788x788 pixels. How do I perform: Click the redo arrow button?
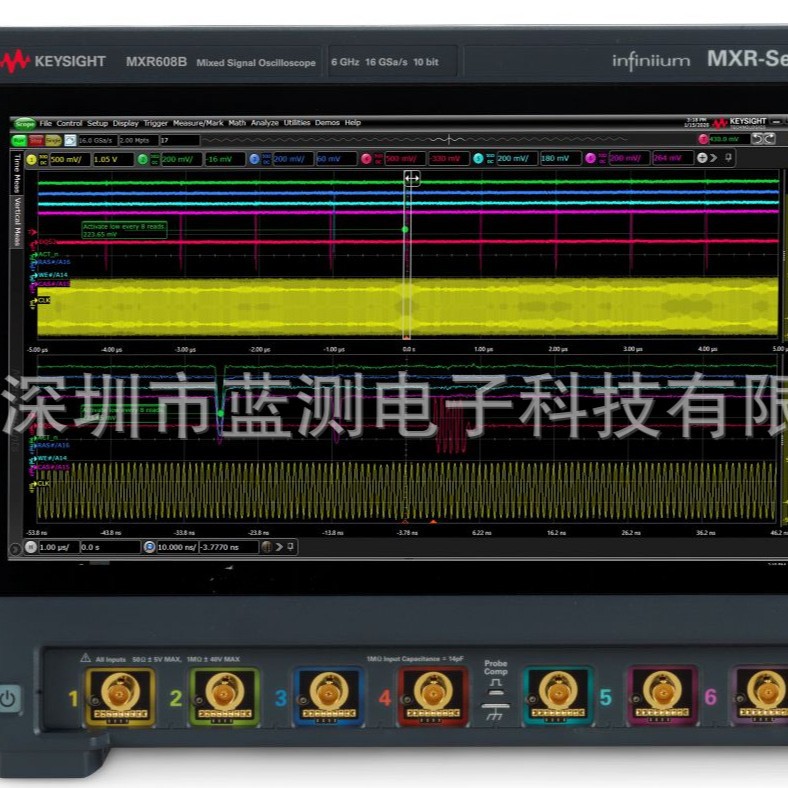[x=769, y=139]
